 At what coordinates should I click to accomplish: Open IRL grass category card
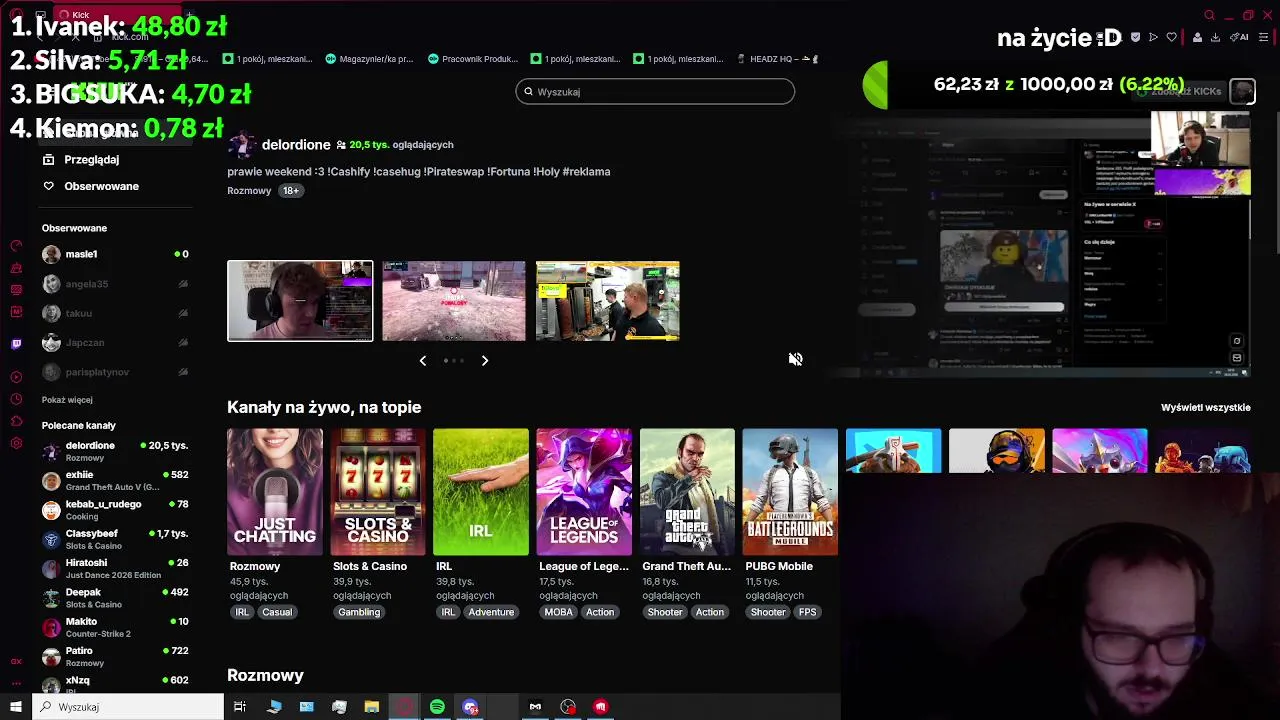[481, 492]
